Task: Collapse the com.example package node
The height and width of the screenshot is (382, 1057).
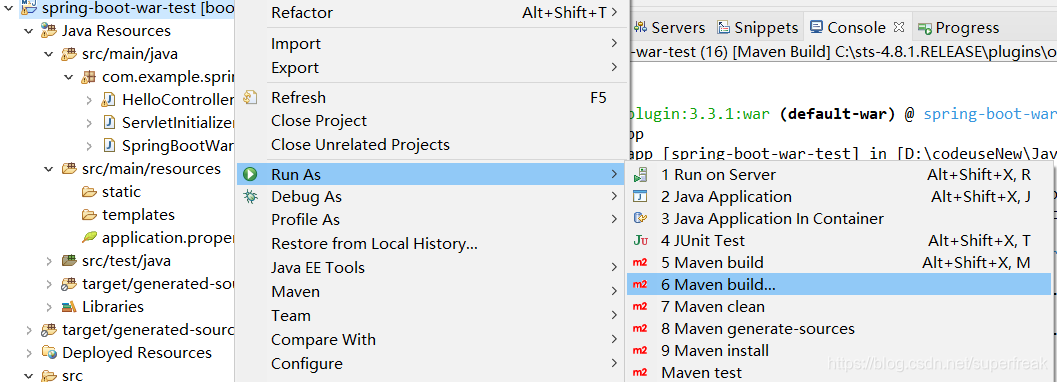Action: pos(69,77)
